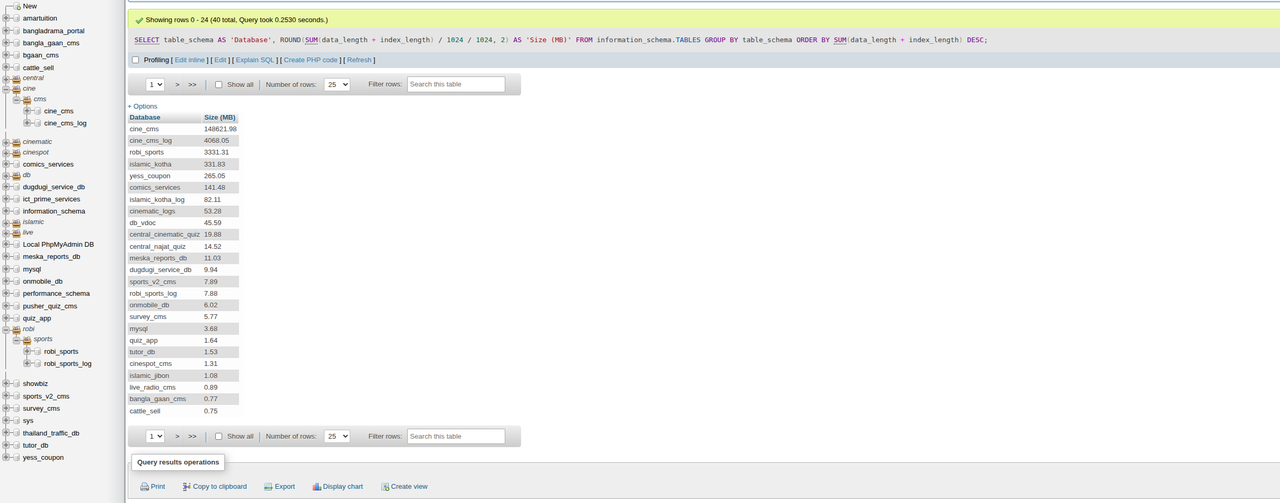Click the Export link
The image size is (1280, 503).
pos(285,487)
